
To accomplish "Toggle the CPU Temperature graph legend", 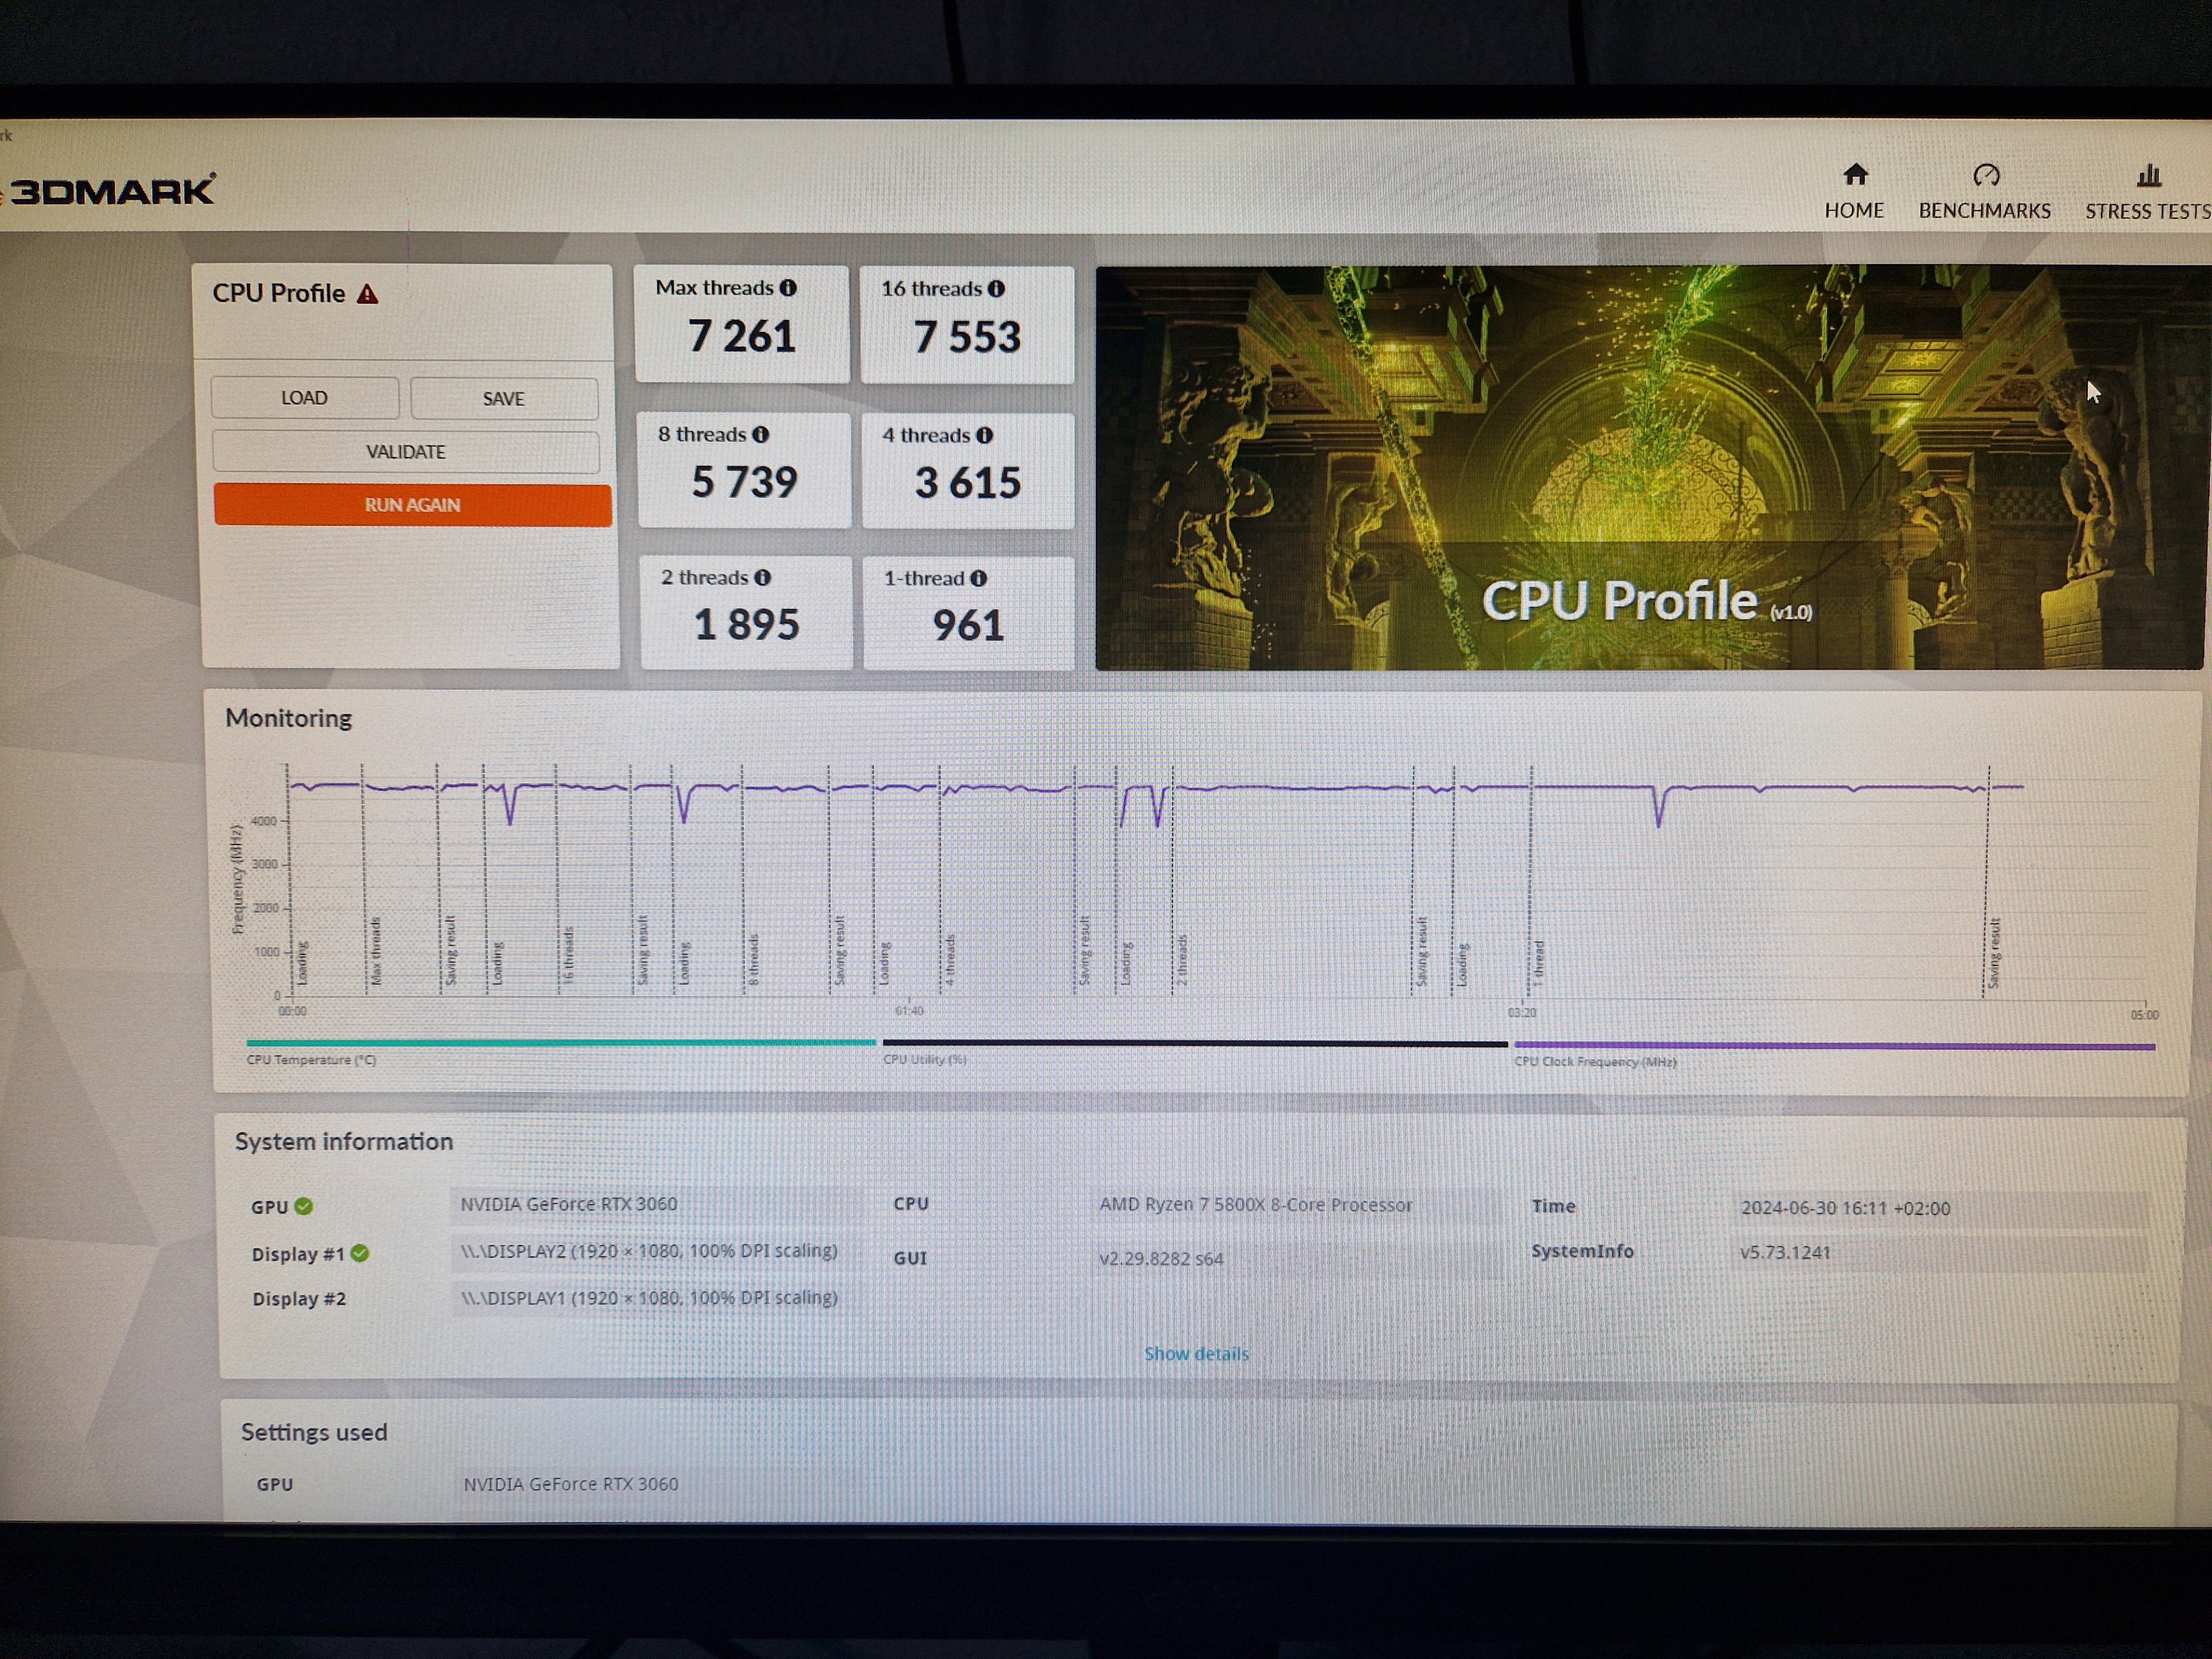I will tap(311, 1060).
